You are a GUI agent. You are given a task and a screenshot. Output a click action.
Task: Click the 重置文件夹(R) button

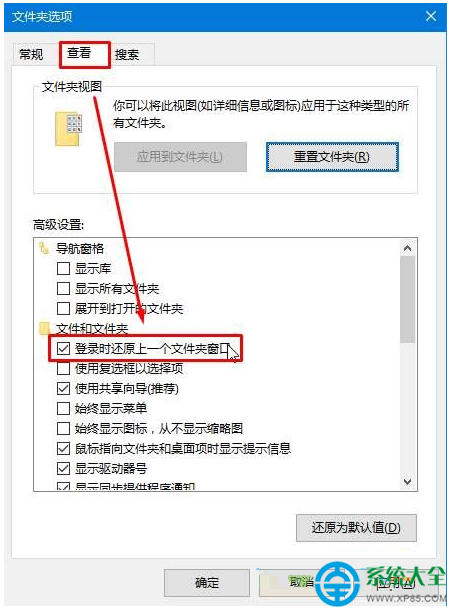pyautogui.click(x=332, y=157)
